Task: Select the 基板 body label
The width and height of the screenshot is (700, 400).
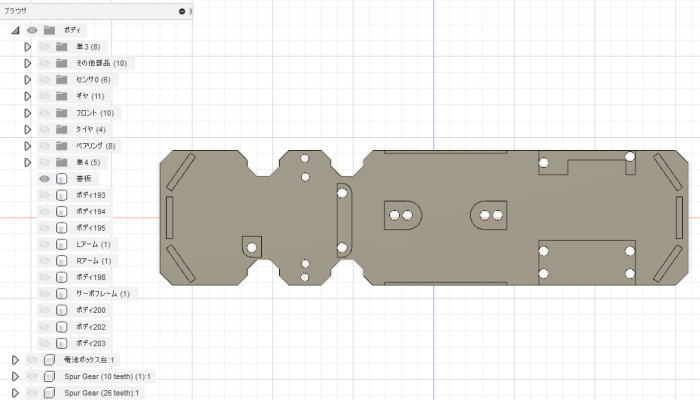Action: [x=84, y=179]
